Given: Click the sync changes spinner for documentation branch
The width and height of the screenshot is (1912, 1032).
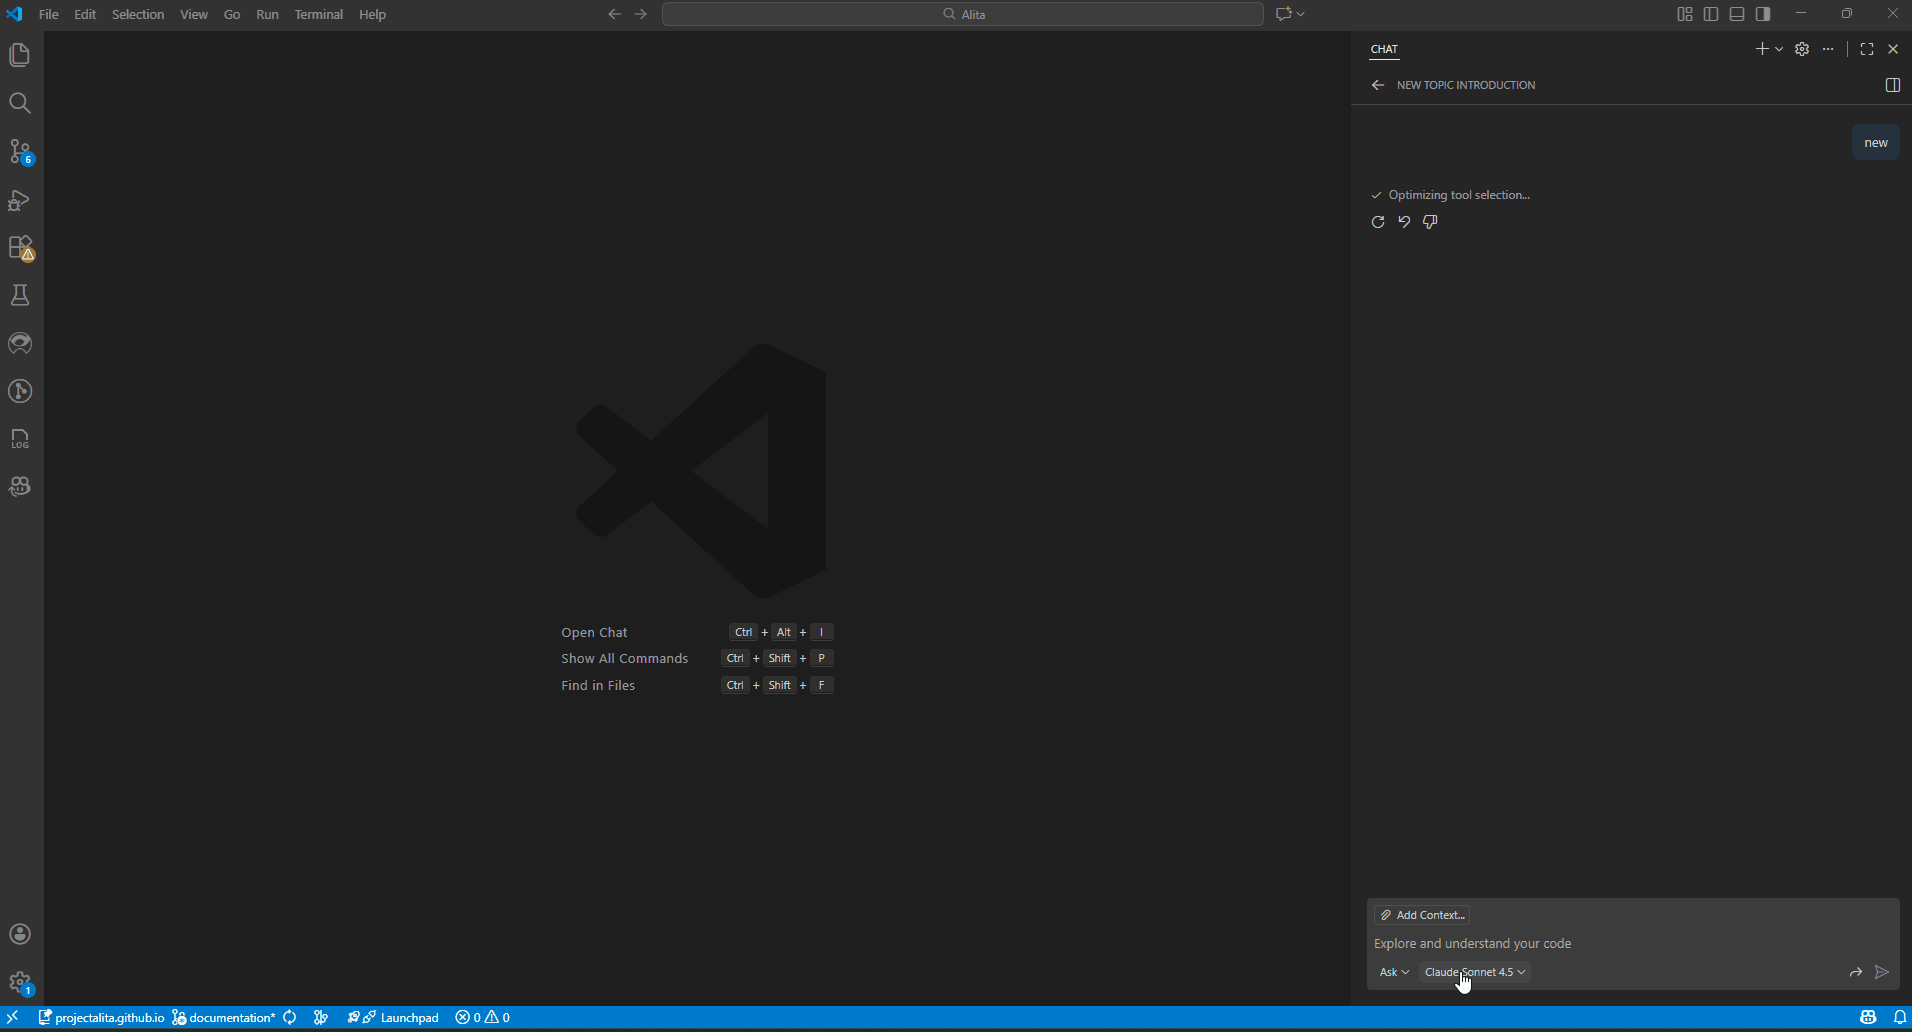Looking at the screenshot, I should coord(289,1017).
